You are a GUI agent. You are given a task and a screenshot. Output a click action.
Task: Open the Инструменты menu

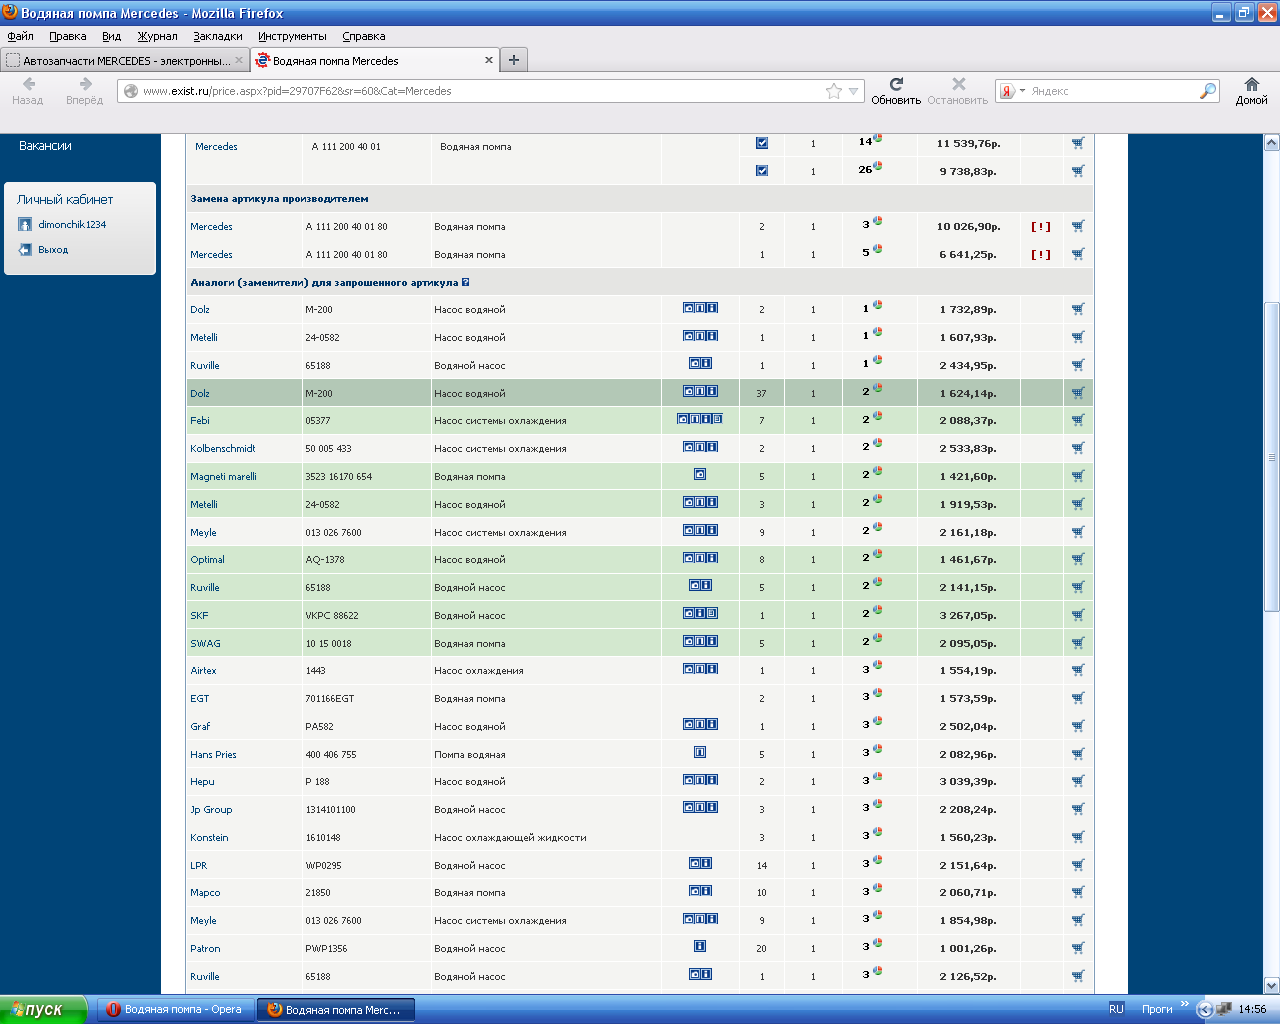[x=292, y=36]
